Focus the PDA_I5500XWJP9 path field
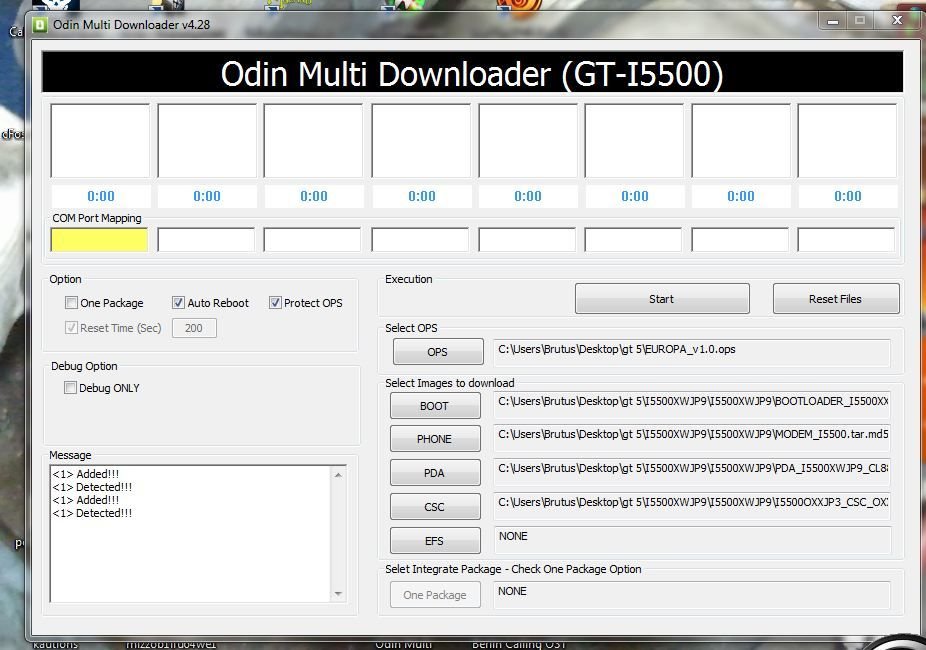The height and width of the screenshot is (650, 926). [x=692, y=471]
